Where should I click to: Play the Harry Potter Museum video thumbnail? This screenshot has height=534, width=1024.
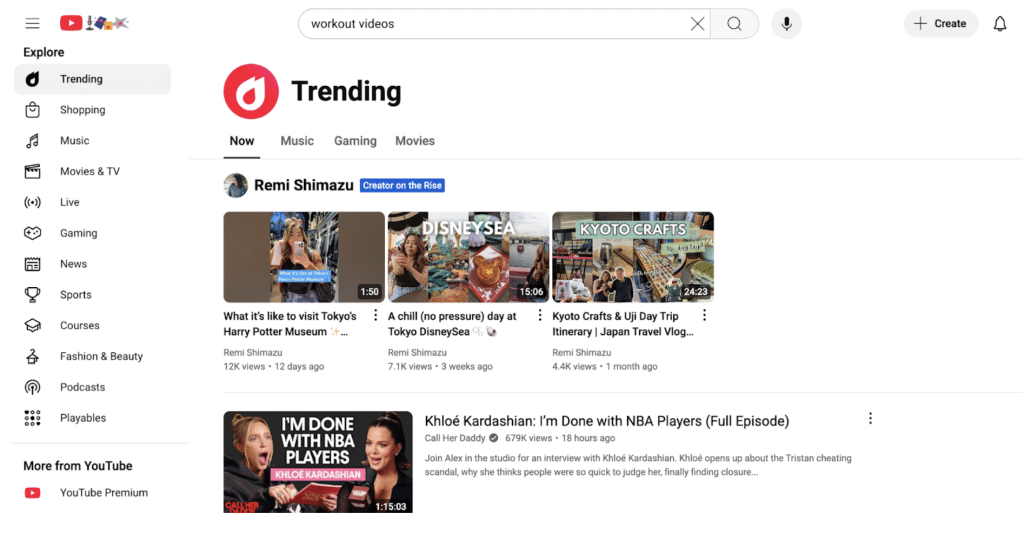[304, 257]
